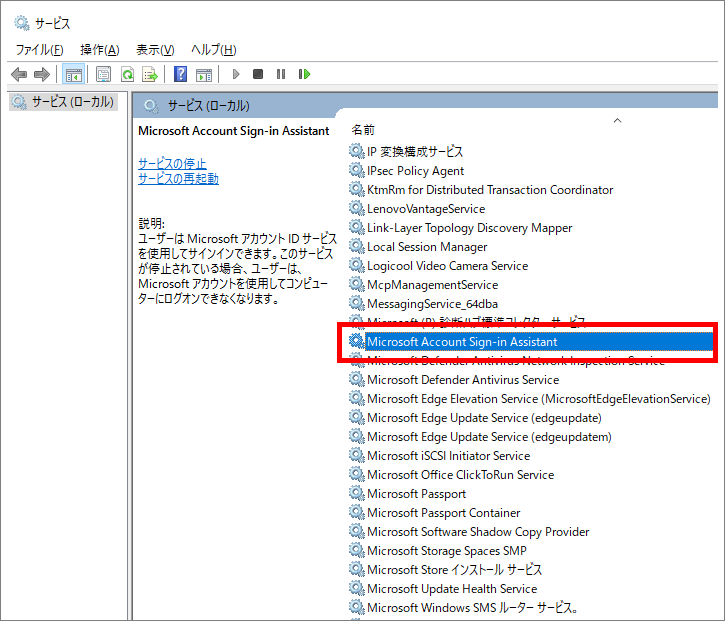Click gear icon beside MessagingService_64dba
This screenshot has width=725, height=621.
(356, 303)
